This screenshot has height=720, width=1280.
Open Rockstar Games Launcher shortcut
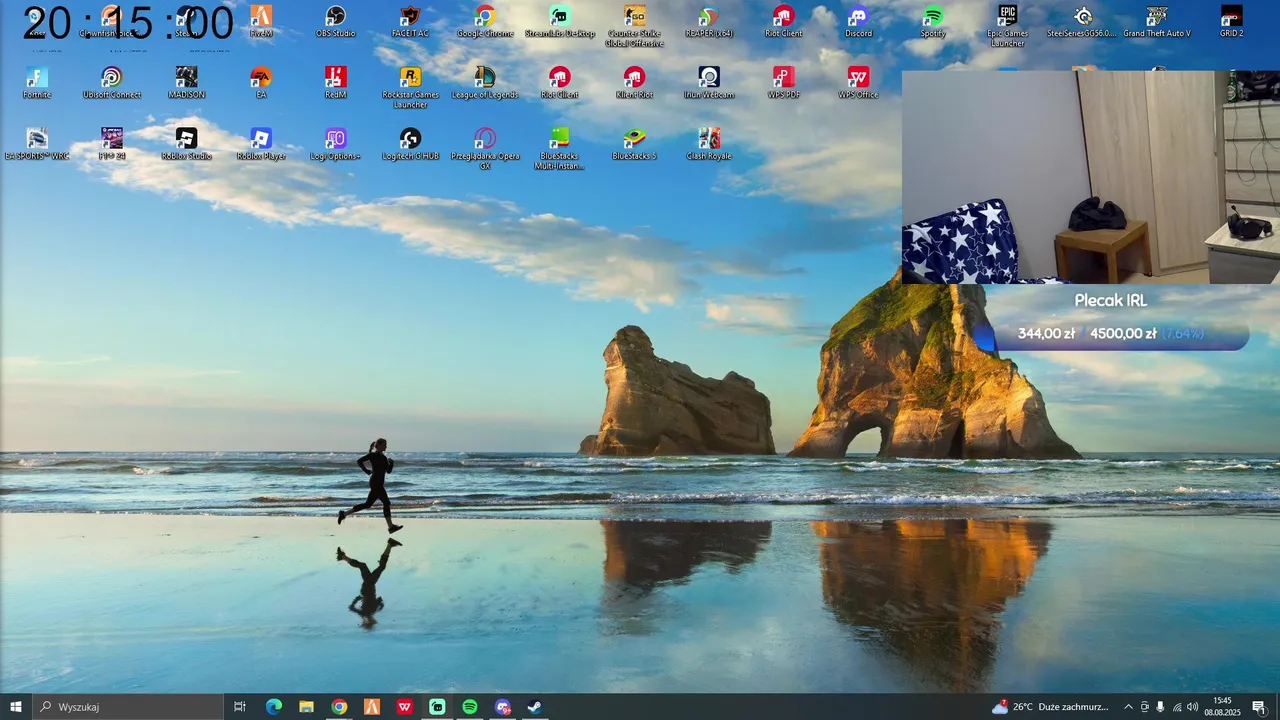[410, 88]
